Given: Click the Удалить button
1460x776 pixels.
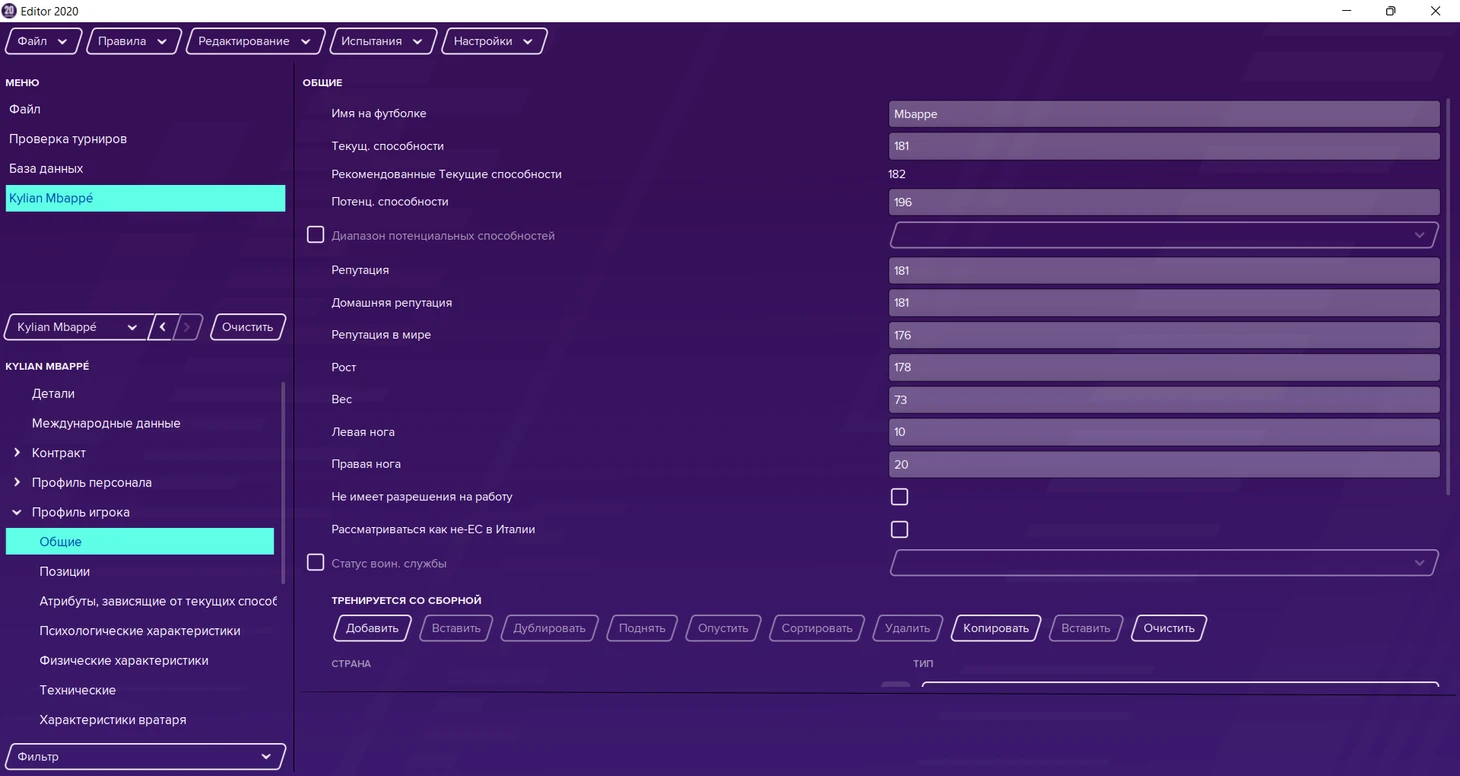Looking at the screenshot, I should (907, 628).
